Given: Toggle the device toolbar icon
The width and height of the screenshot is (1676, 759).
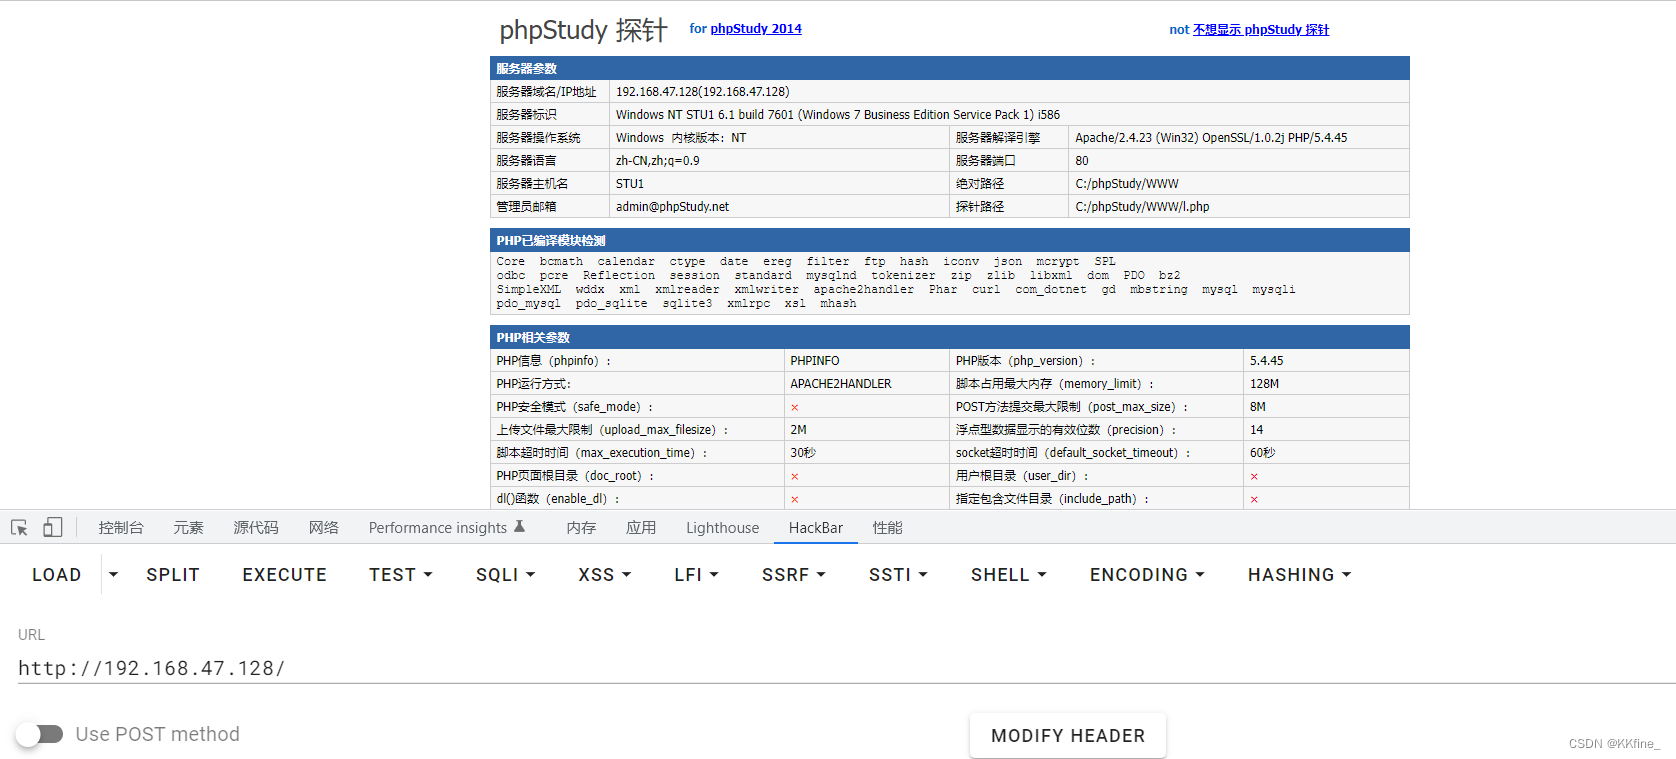Looking at the screenshot, I should pyautogui.click(x=53, y=527).
